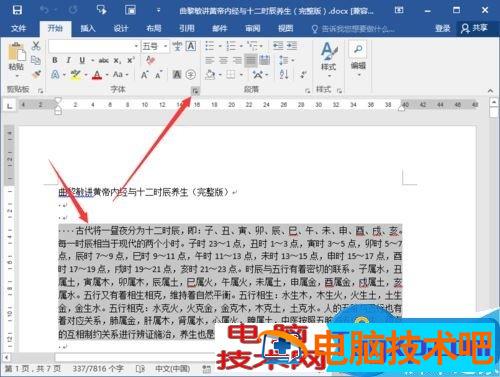Undo the last action

tap(44, 10)
